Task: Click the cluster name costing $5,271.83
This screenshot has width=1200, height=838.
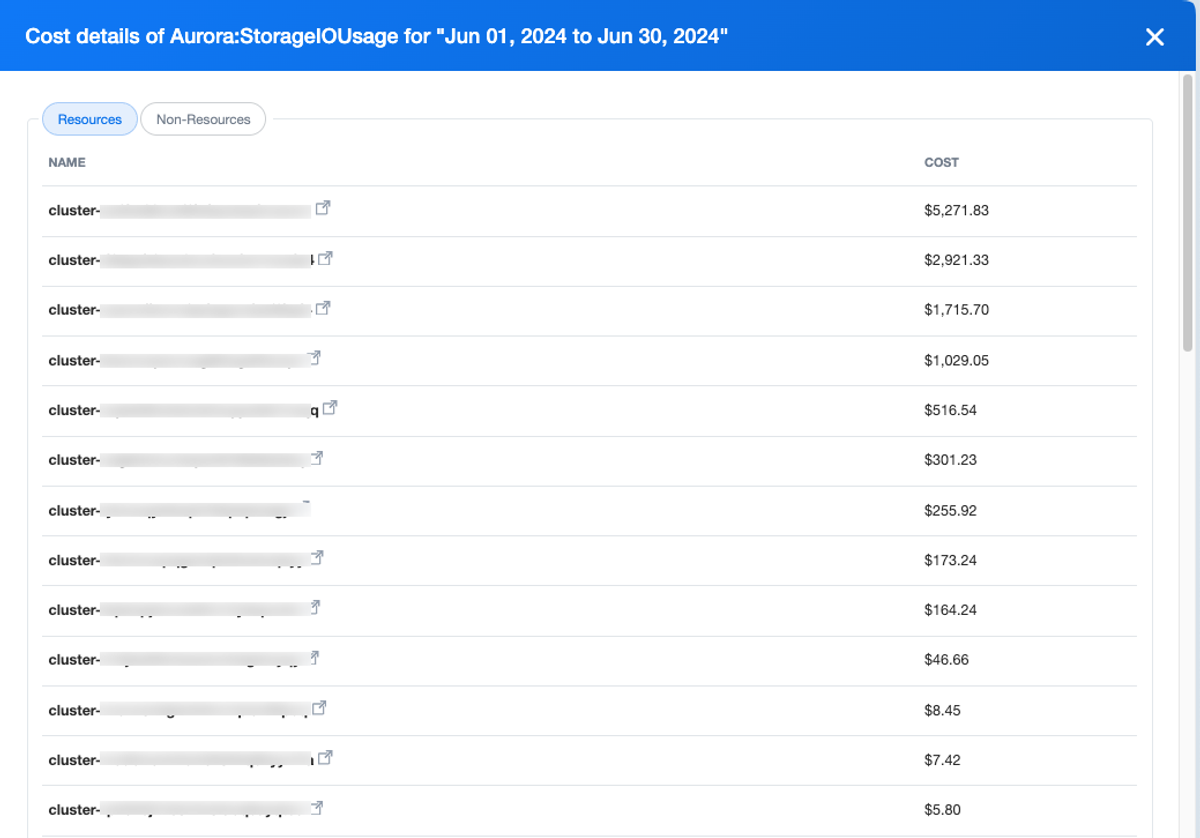Action: pyautogui.click(x=180, y=210)
